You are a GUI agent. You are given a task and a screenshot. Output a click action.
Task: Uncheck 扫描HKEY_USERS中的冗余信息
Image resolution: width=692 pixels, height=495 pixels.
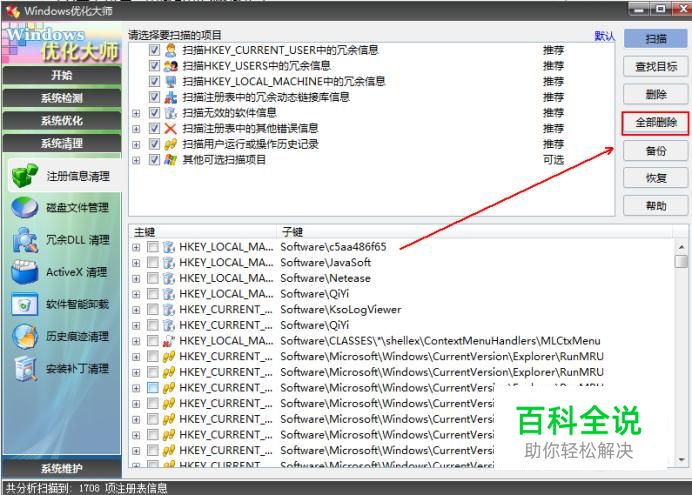pyautogui.click(x=154, y=66)
